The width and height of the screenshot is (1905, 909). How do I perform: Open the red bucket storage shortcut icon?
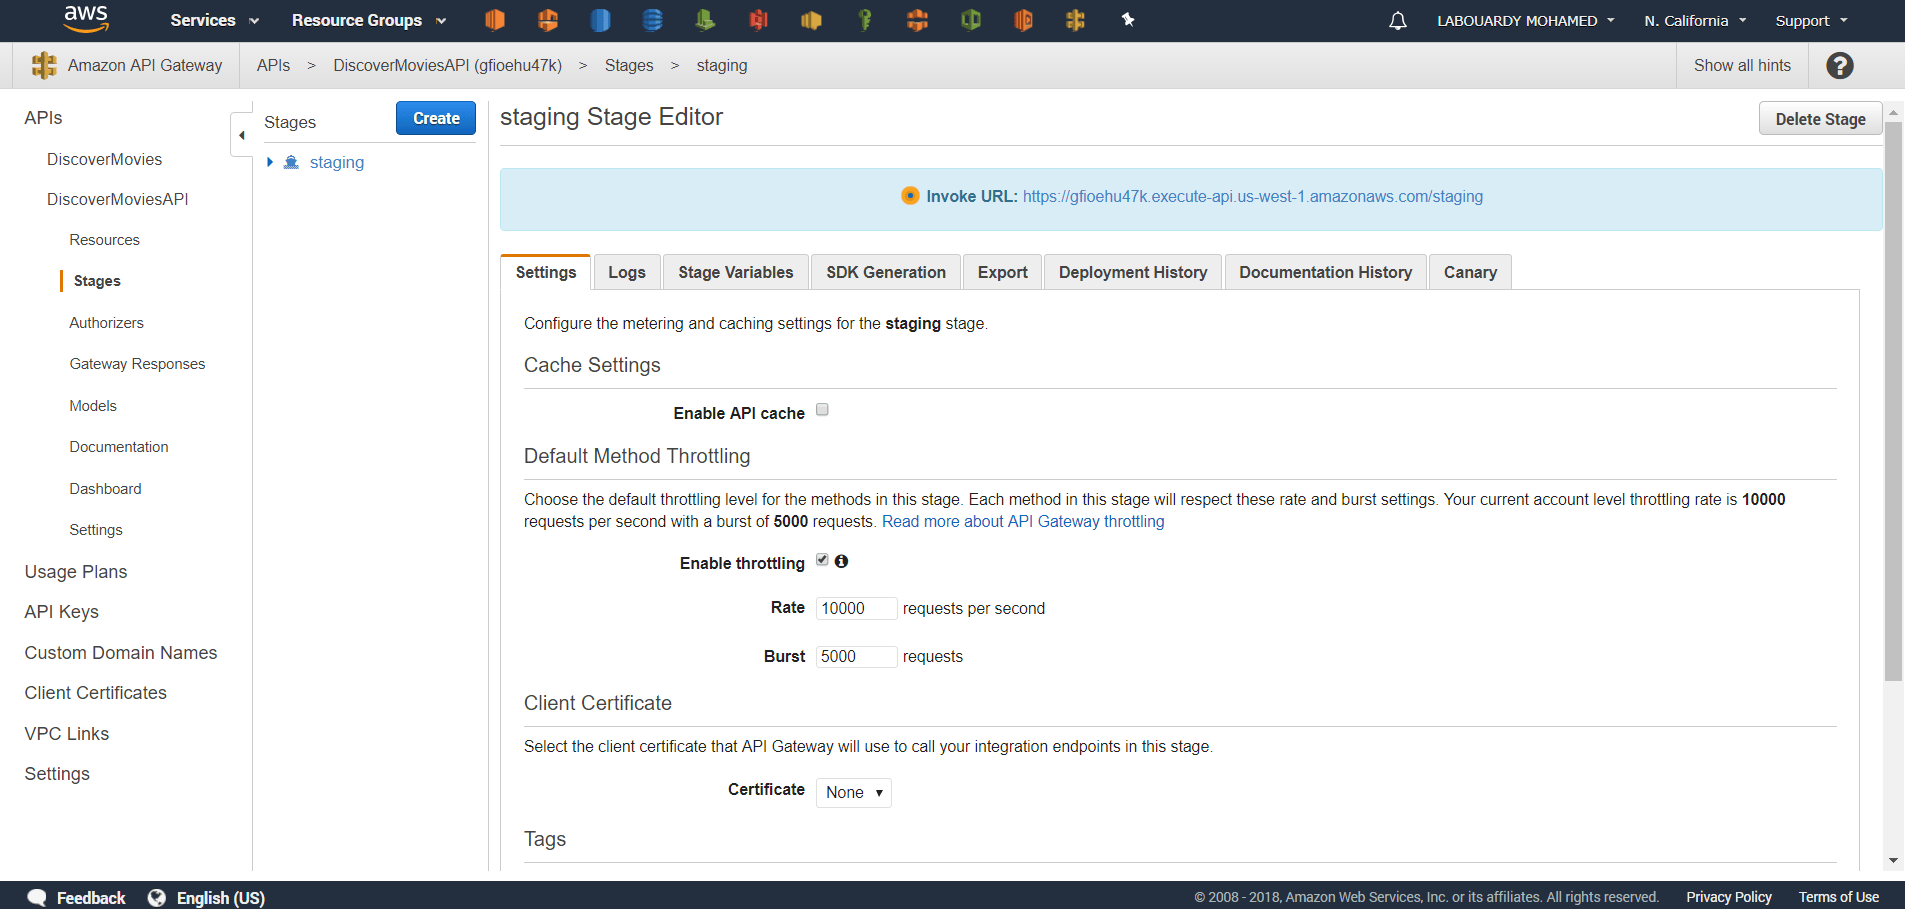tap(758, 20)
